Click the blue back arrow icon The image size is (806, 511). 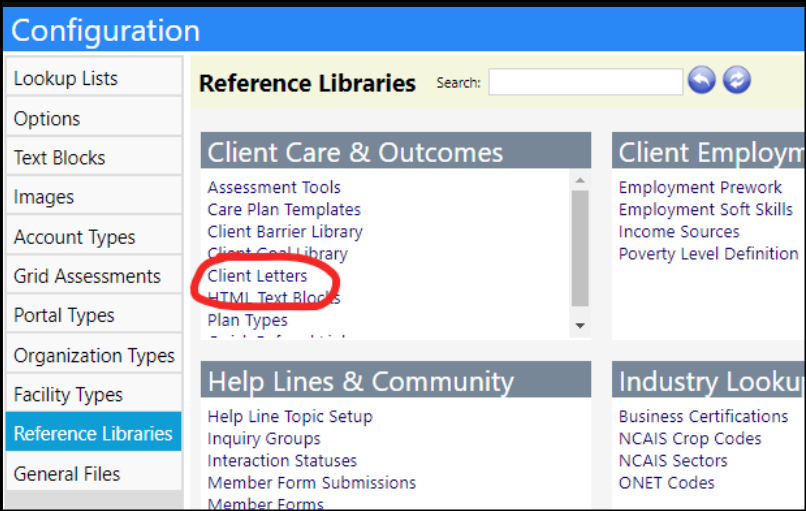[x=702, y=80]
